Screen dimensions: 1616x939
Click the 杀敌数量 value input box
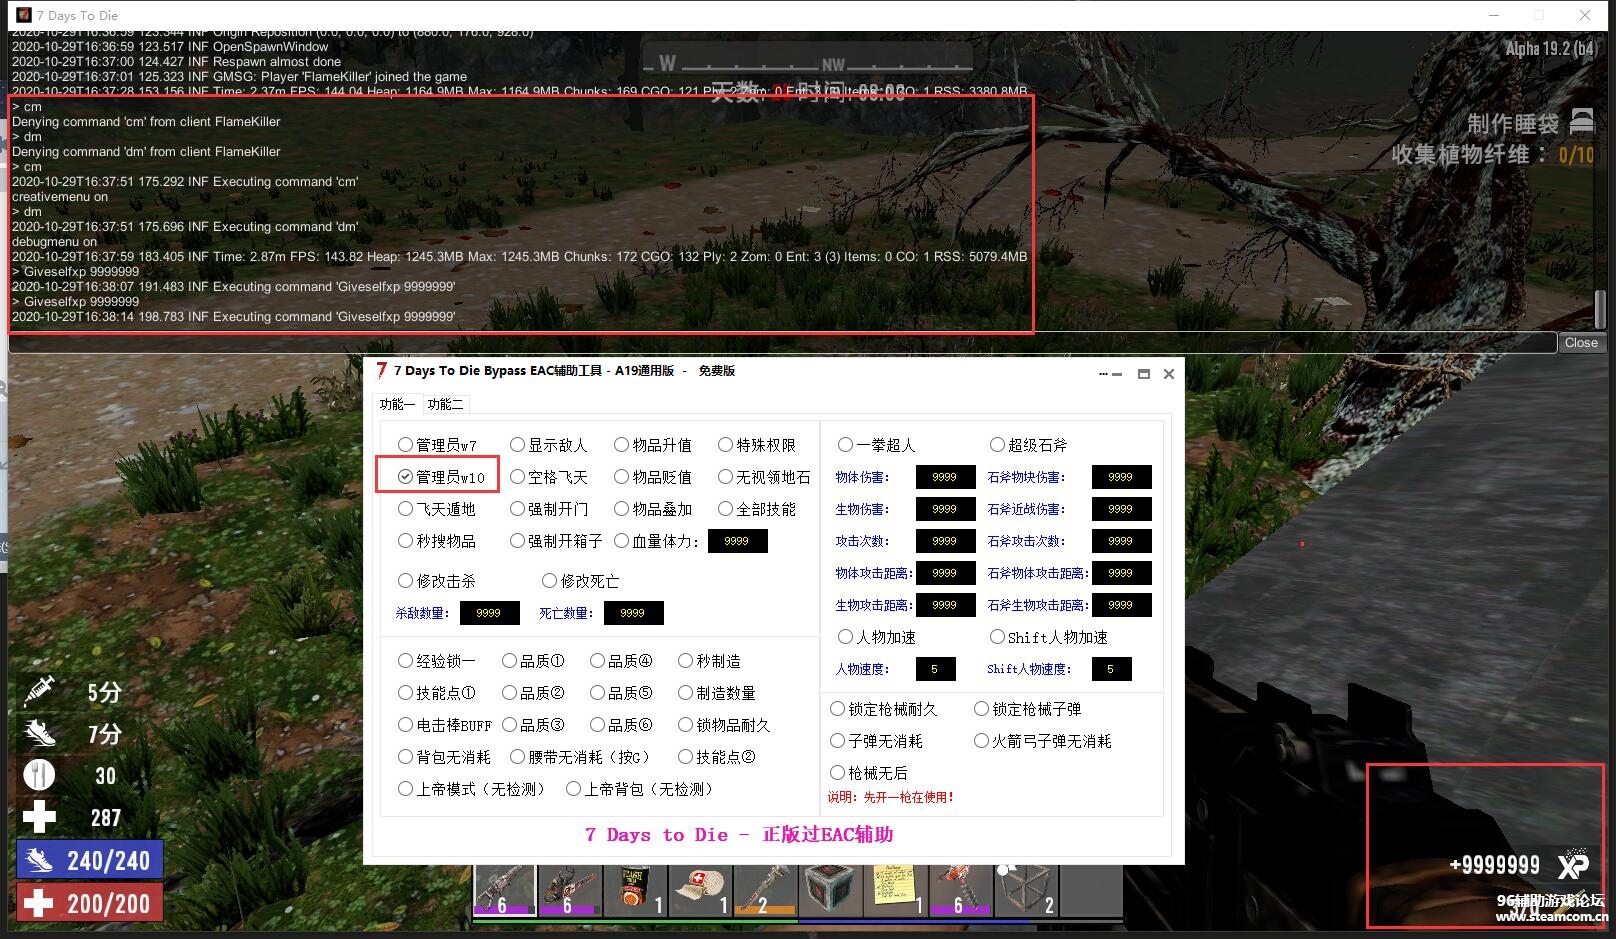click(489, 613)
